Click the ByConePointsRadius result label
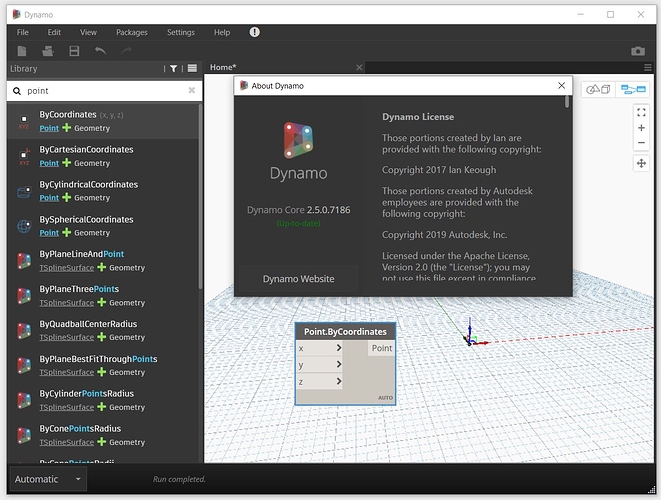 [x=80, y=428]
